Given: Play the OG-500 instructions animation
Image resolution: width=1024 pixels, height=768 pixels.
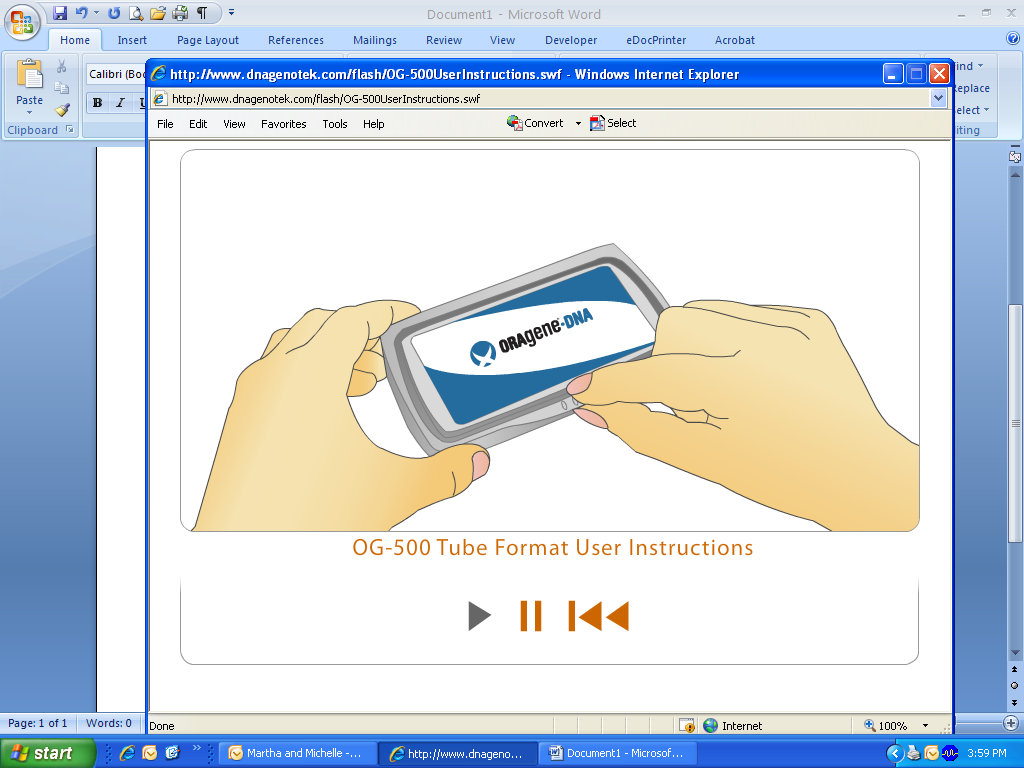Looking at the screenshot, I should [x=479, y=616].
